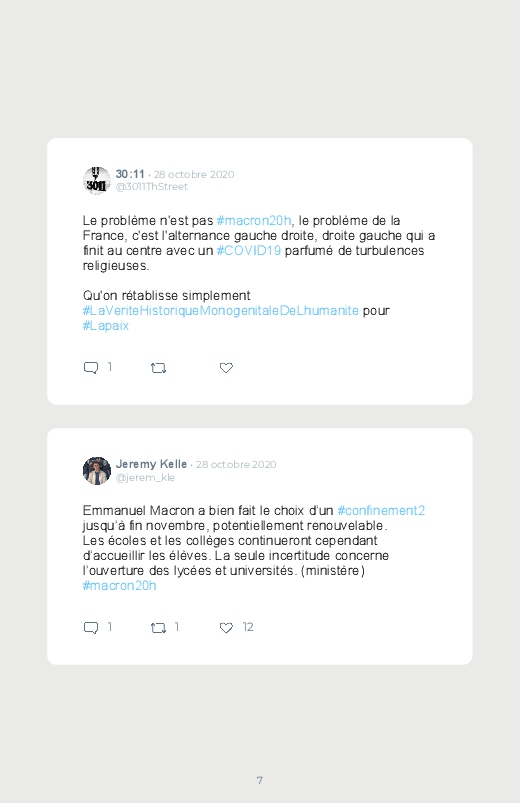Screen dimensions: 520x803
Task: Like the 30:11 tweet with the heart icon
Action: (226, 368)
